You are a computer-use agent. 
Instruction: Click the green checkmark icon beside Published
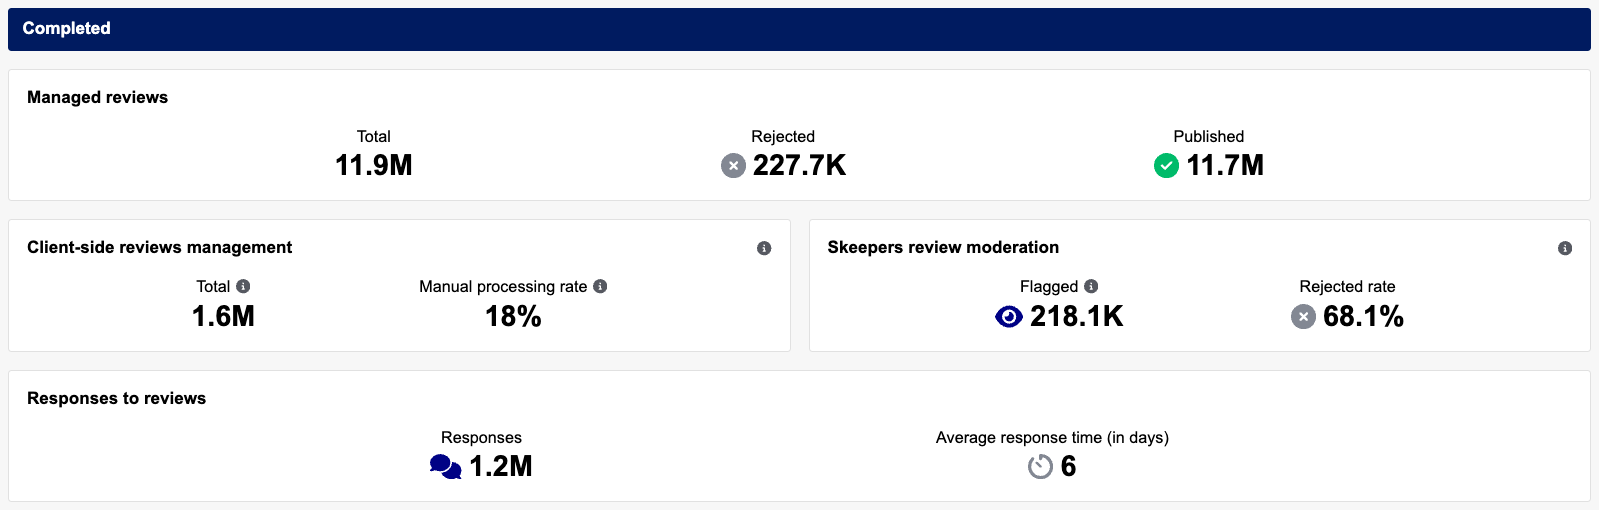(x=1166, y=166)
